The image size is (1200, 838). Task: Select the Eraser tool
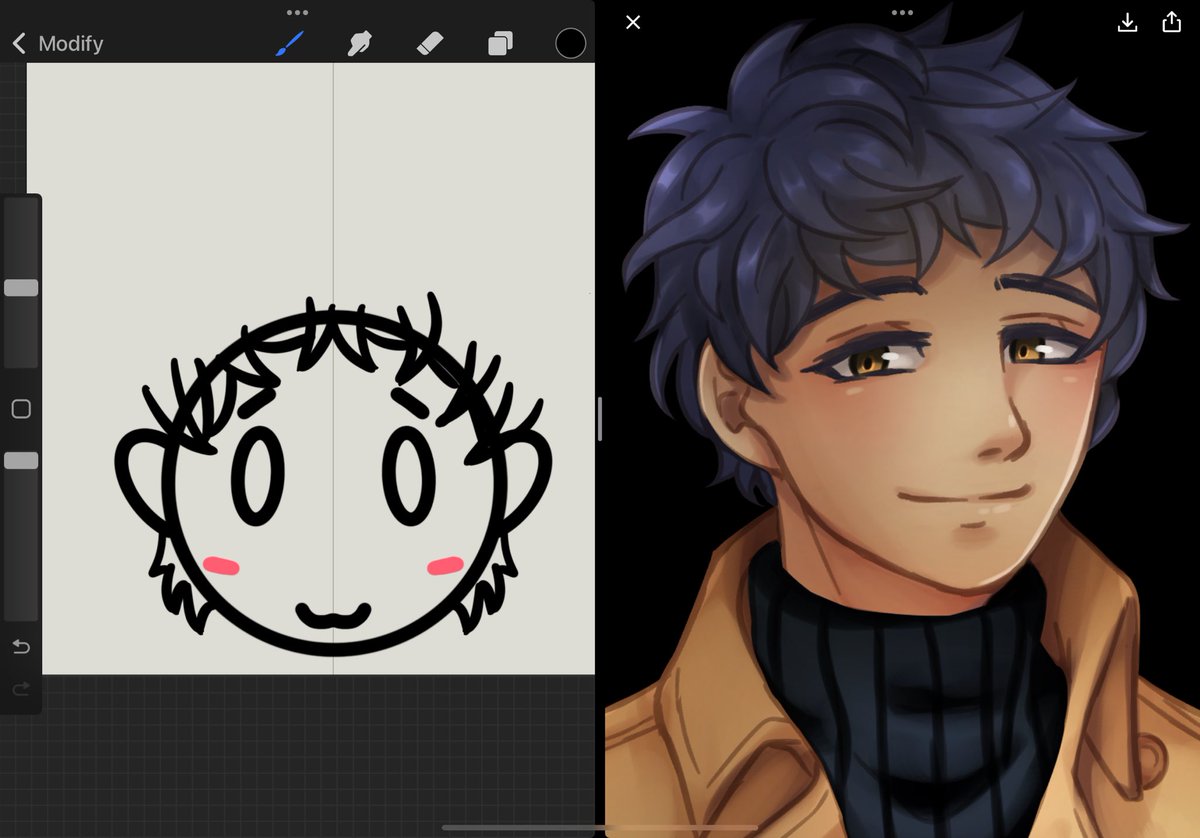click(429, 43)
